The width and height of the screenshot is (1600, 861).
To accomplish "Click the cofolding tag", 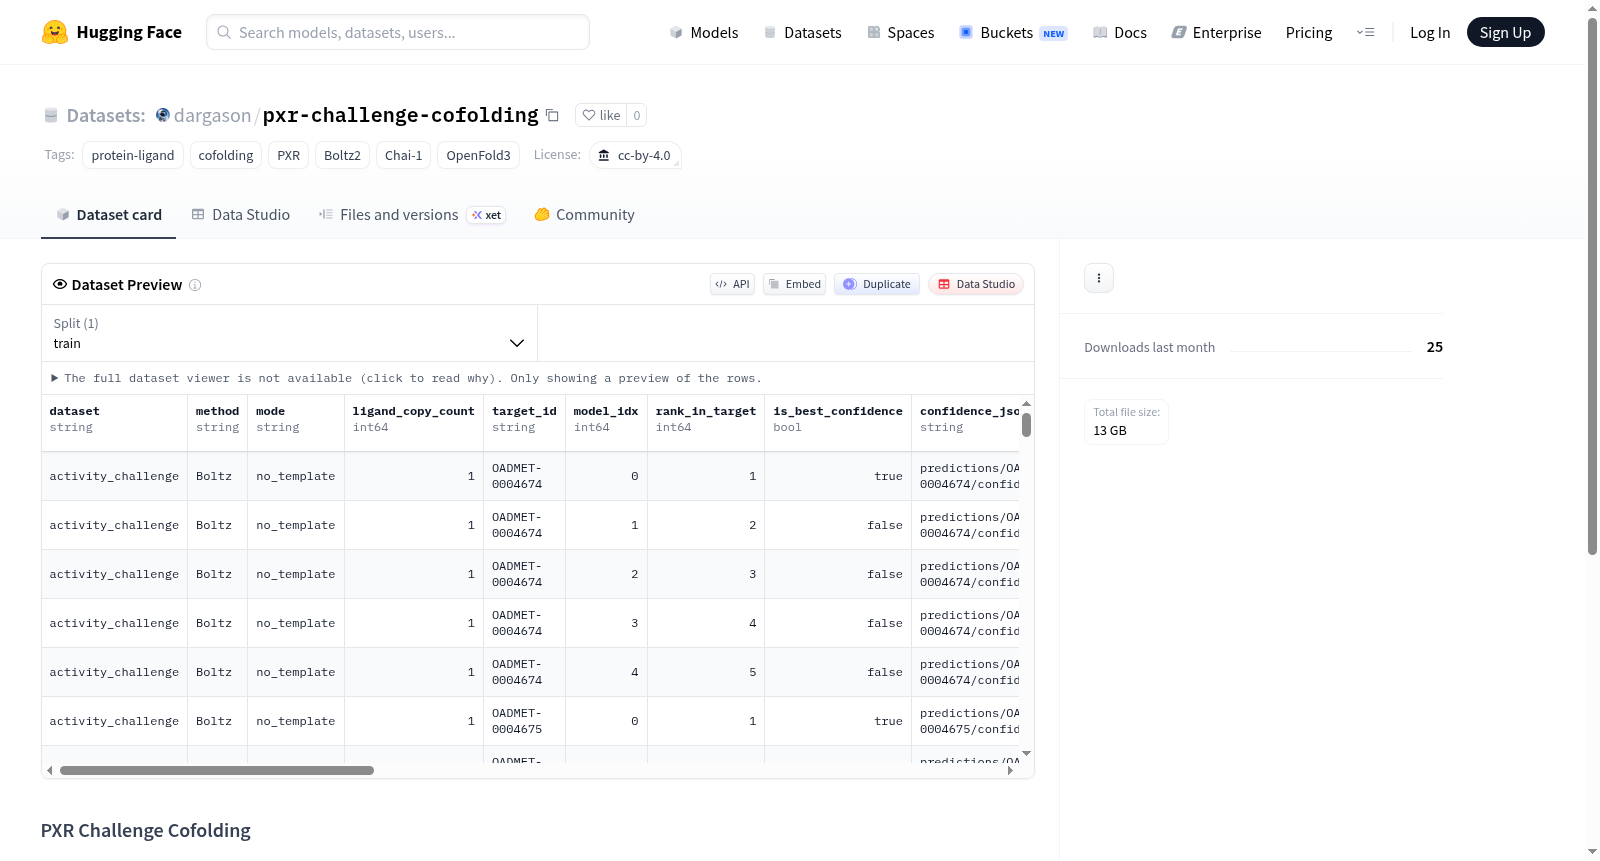I will [x=226, y=155].
